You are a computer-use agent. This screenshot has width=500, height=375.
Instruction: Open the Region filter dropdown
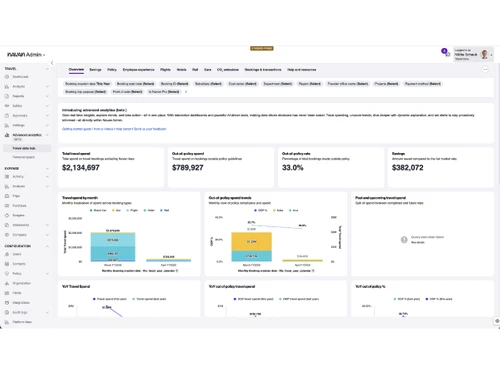coord(309,84)
